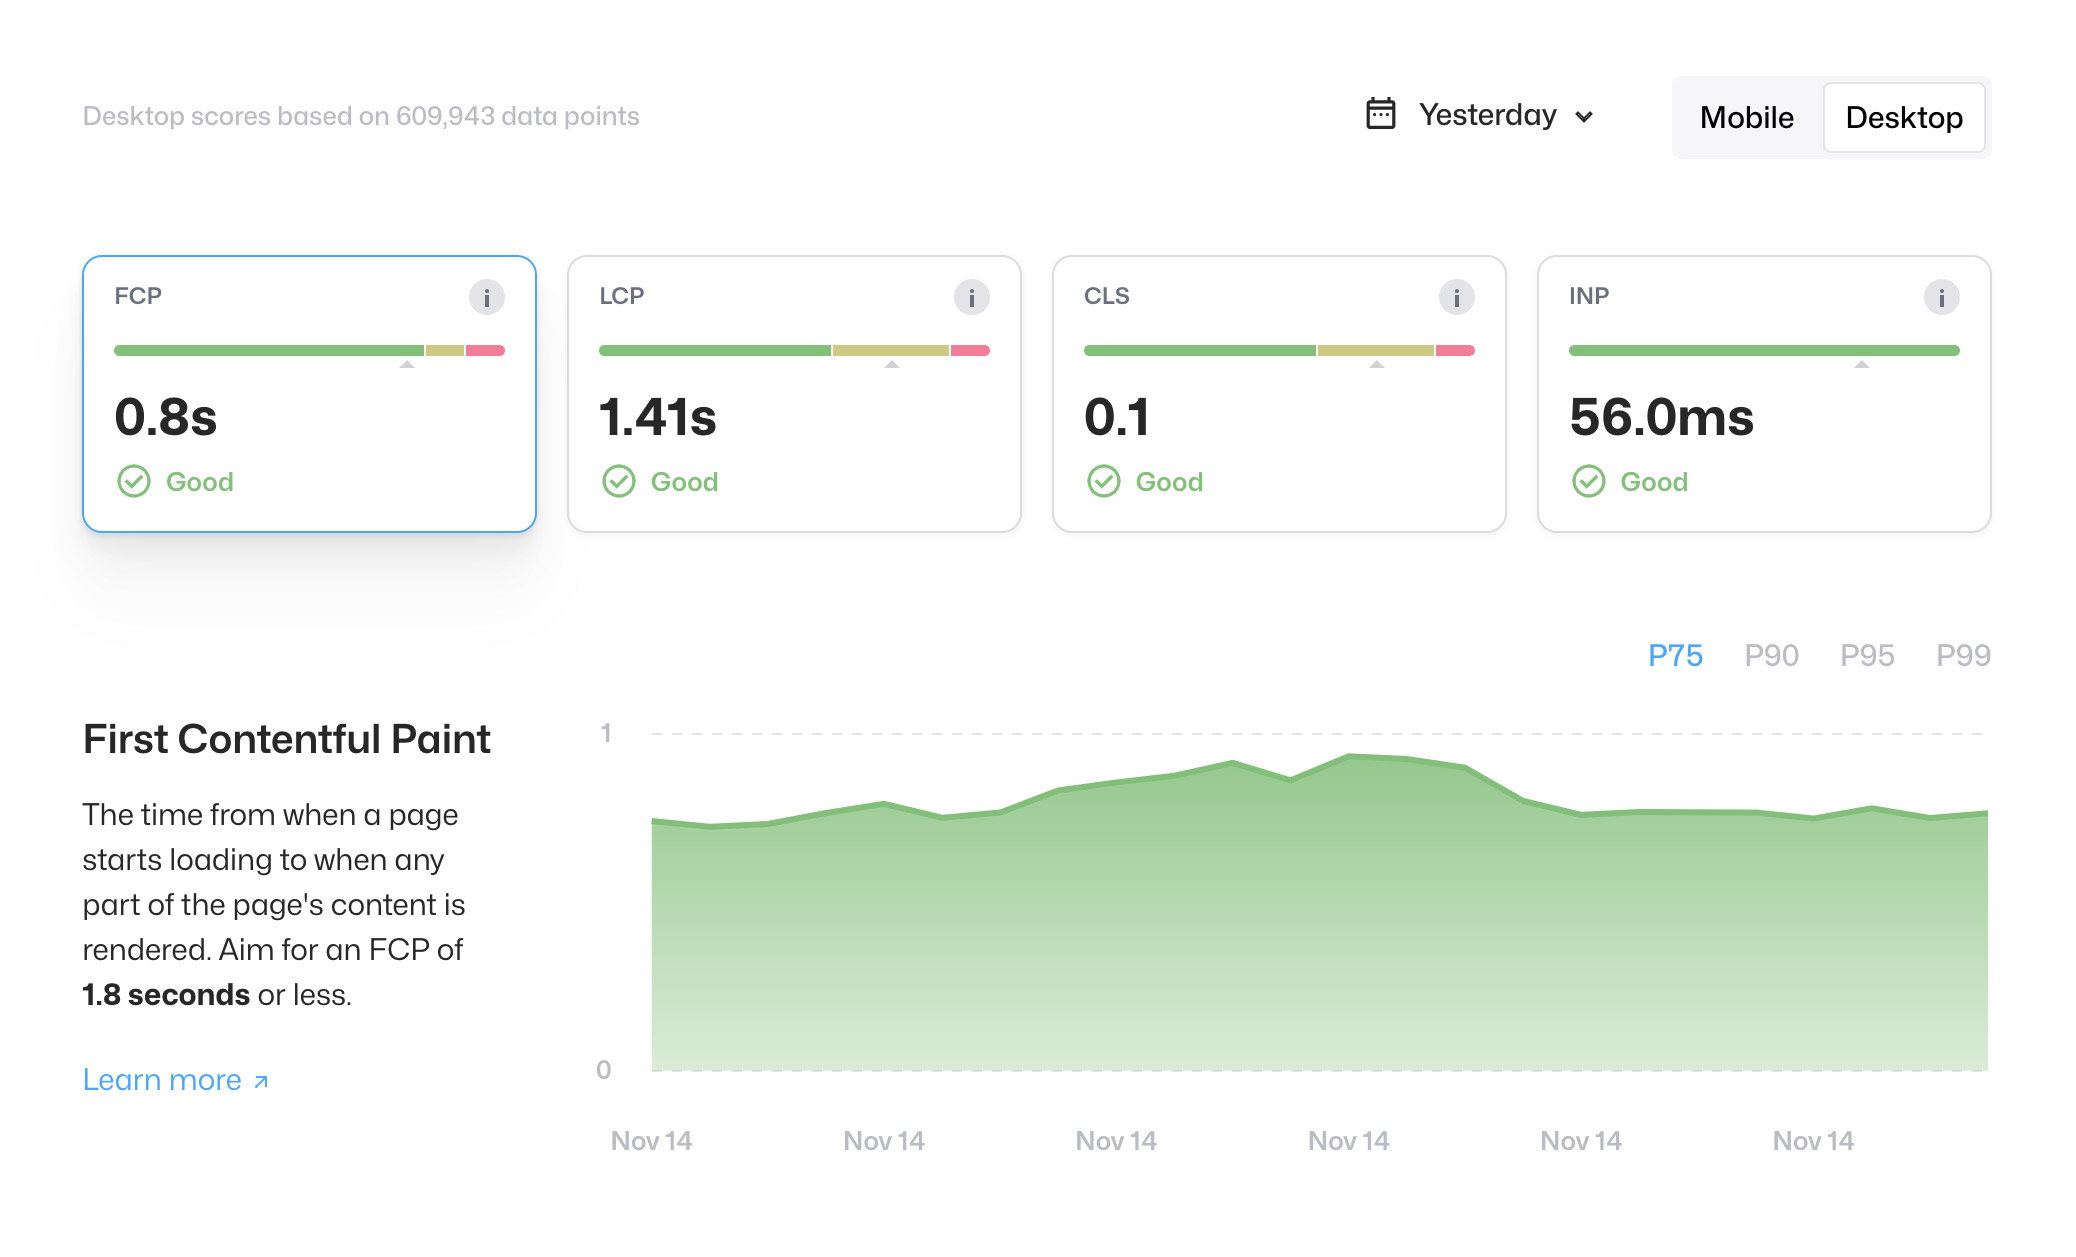2076x1257 pixels.
Task: Click the chevron next to Yesterday
Action: click(x=1584, y=117)
